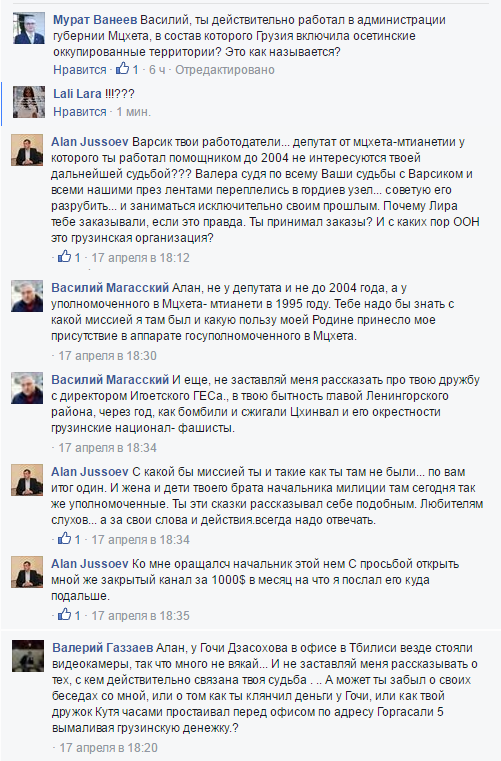Click Нравится under Lali Lara's comment
Image resolution: width=501 pixels, height=761 pixels.
(80, 112)
